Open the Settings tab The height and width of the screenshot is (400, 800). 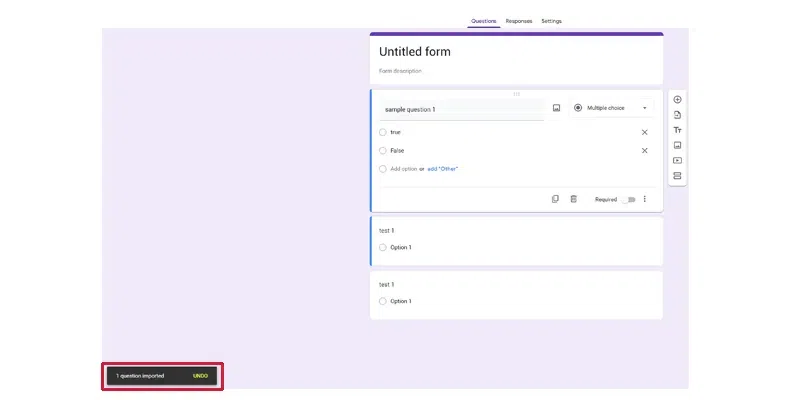click(552, 21)
